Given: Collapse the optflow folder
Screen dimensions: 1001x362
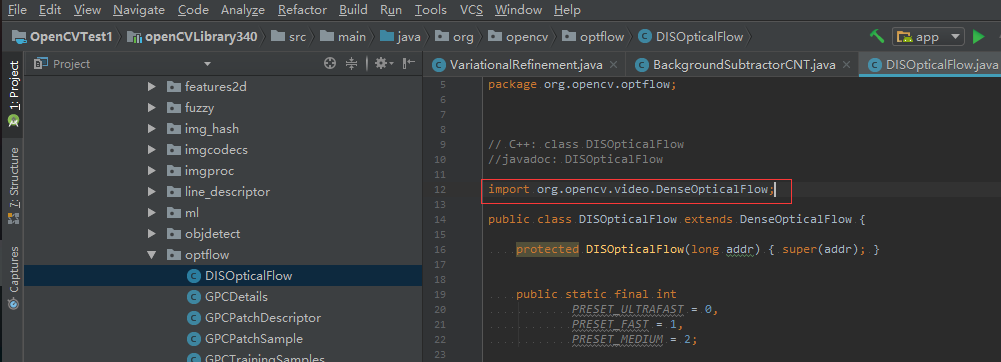Looking at the screenshot, I should tap(151, 255).
